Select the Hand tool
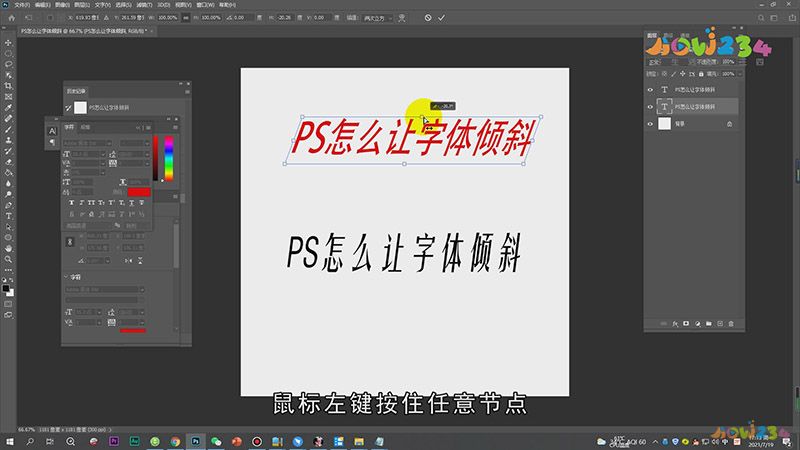 click(8, 248)
